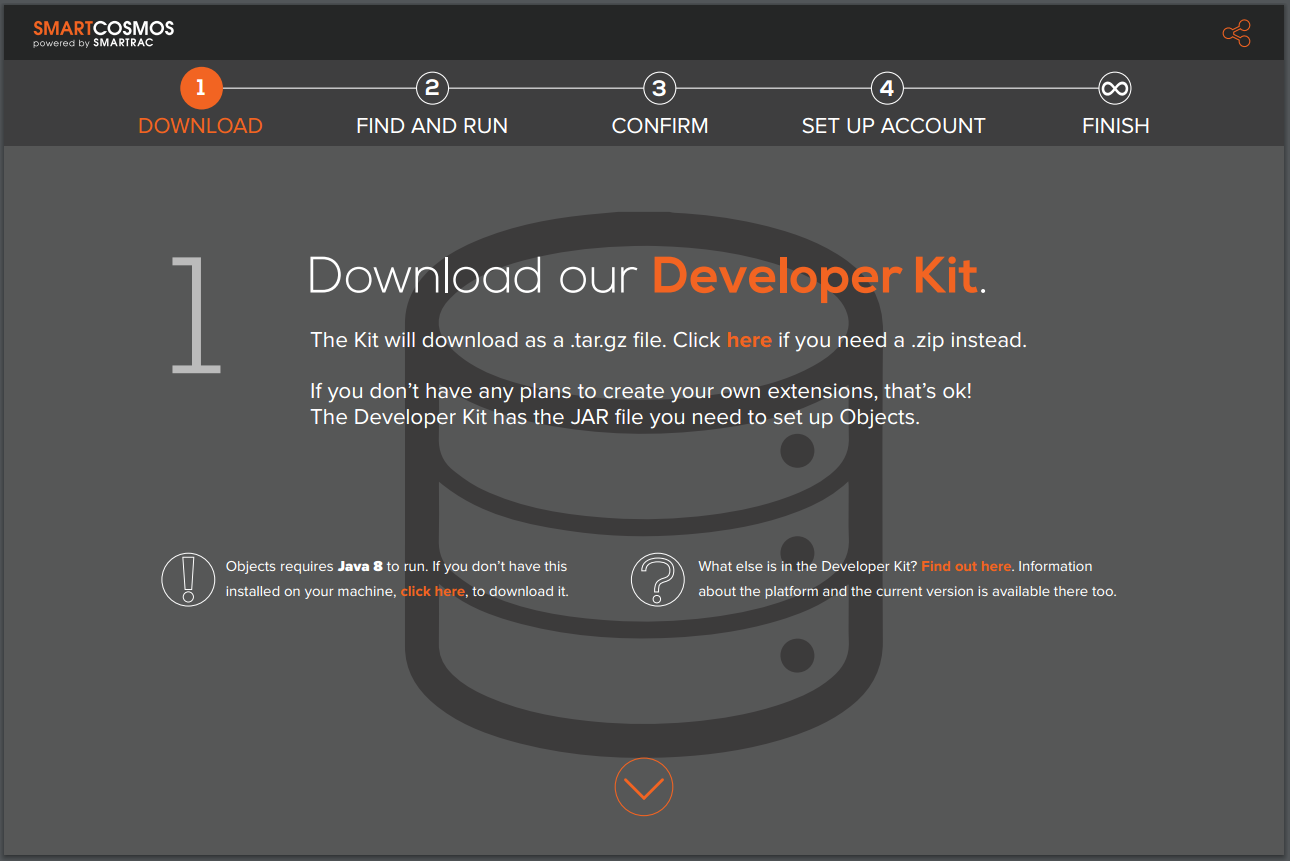Select the infinity Finish step marker

tap(1115, 88)
